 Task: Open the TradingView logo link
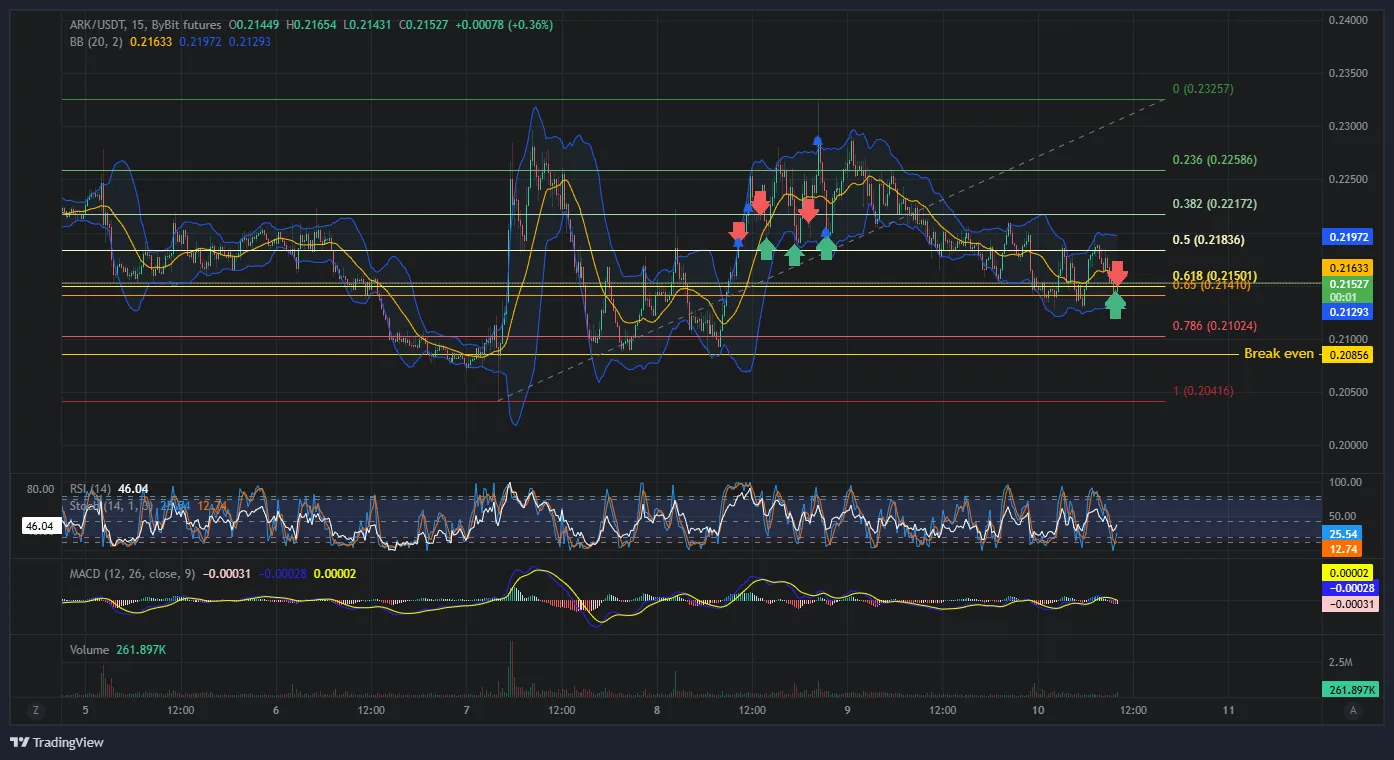click(x=57, y=742)
